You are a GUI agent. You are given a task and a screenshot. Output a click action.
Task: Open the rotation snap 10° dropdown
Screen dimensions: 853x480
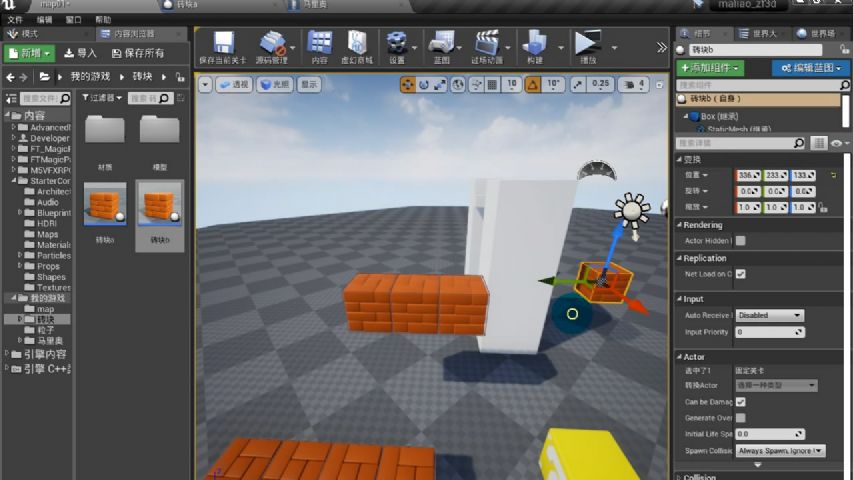click(x=553, y=84)
